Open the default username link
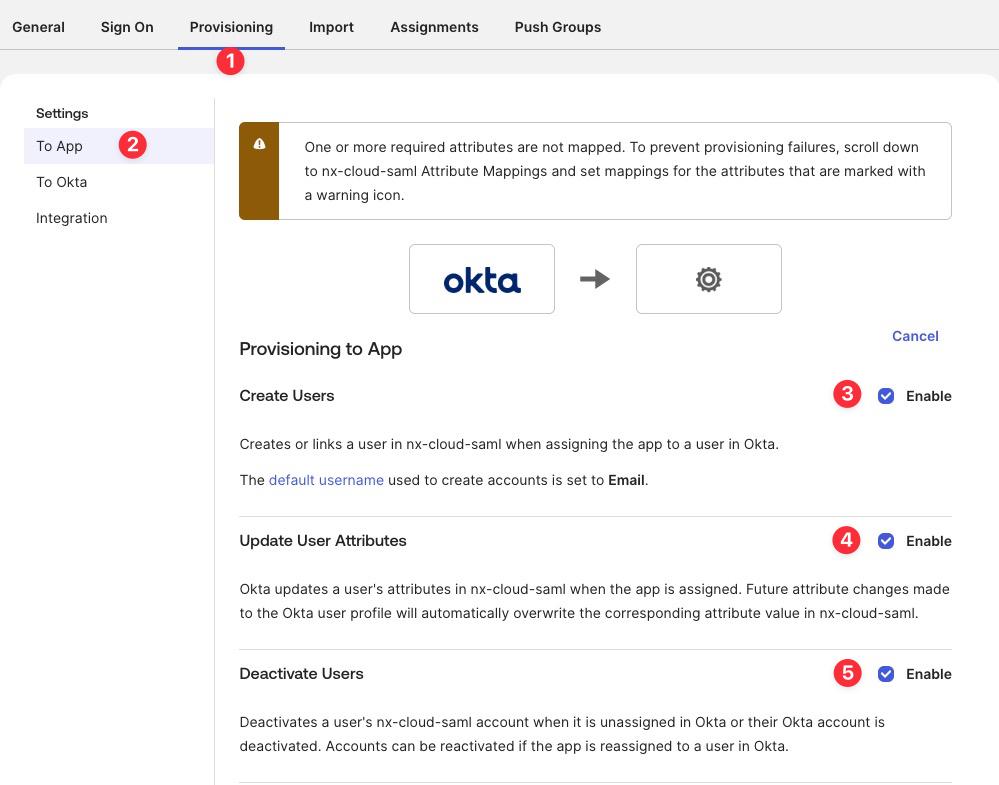Screen dimensions: 999x785 (x=325, y=479)
